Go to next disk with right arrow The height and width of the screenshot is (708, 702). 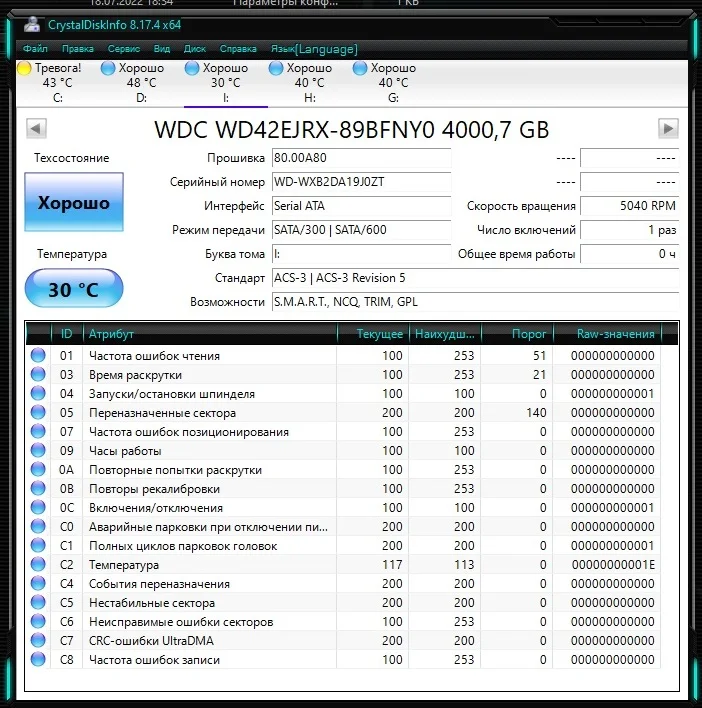668,129
